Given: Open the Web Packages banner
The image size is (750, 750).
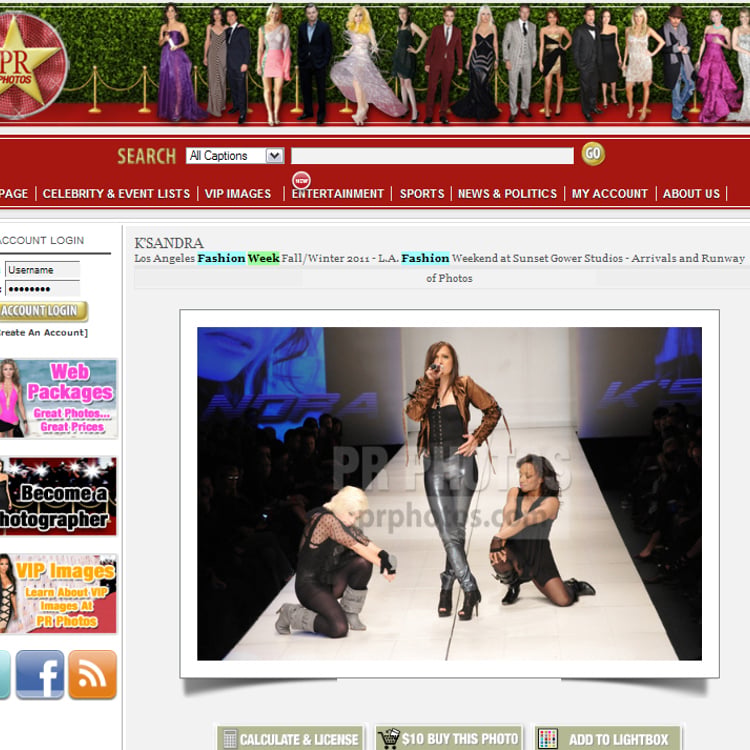Looking at the screenshot, I should coord(58,398).
